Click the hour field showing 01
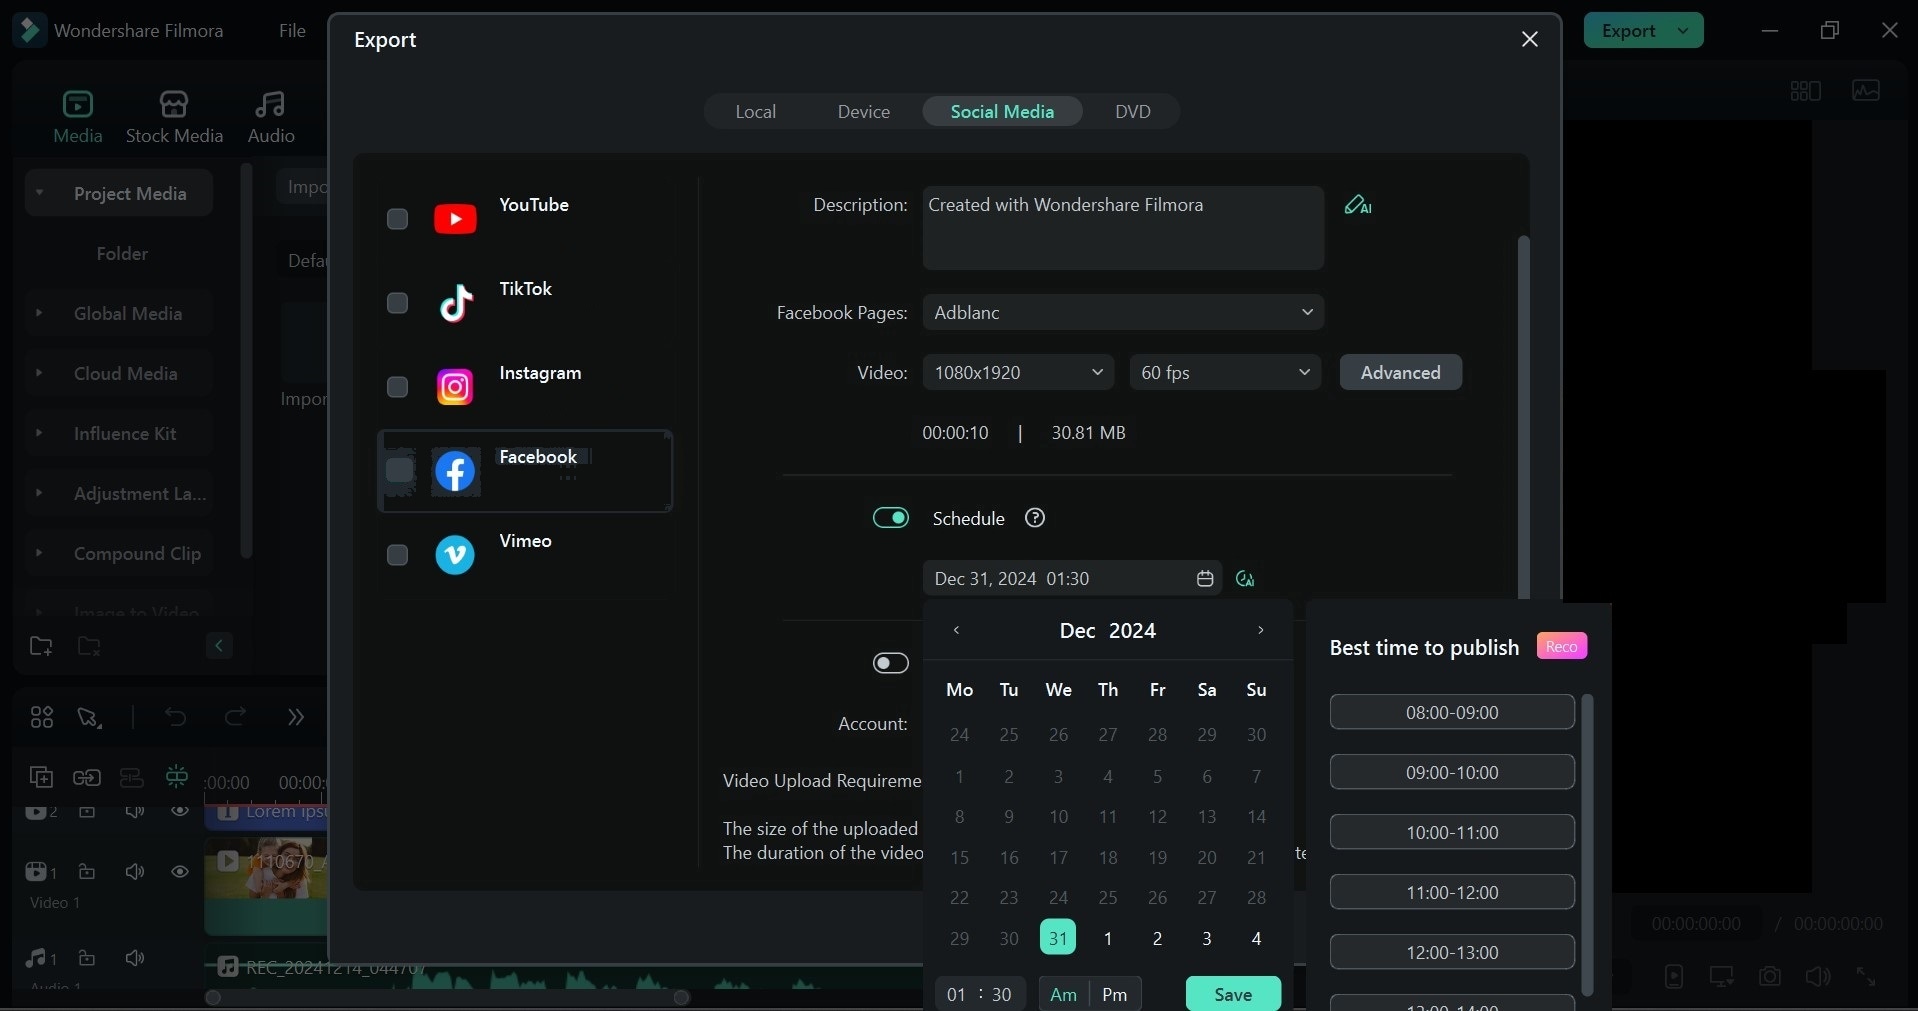 pos(956,994)
